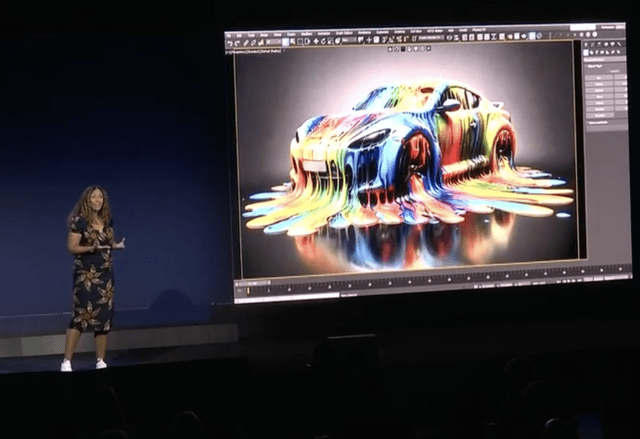The width and height of the screenshot is (640, 439).
Task: Open the Group menu
Action: tap(264, 34)
